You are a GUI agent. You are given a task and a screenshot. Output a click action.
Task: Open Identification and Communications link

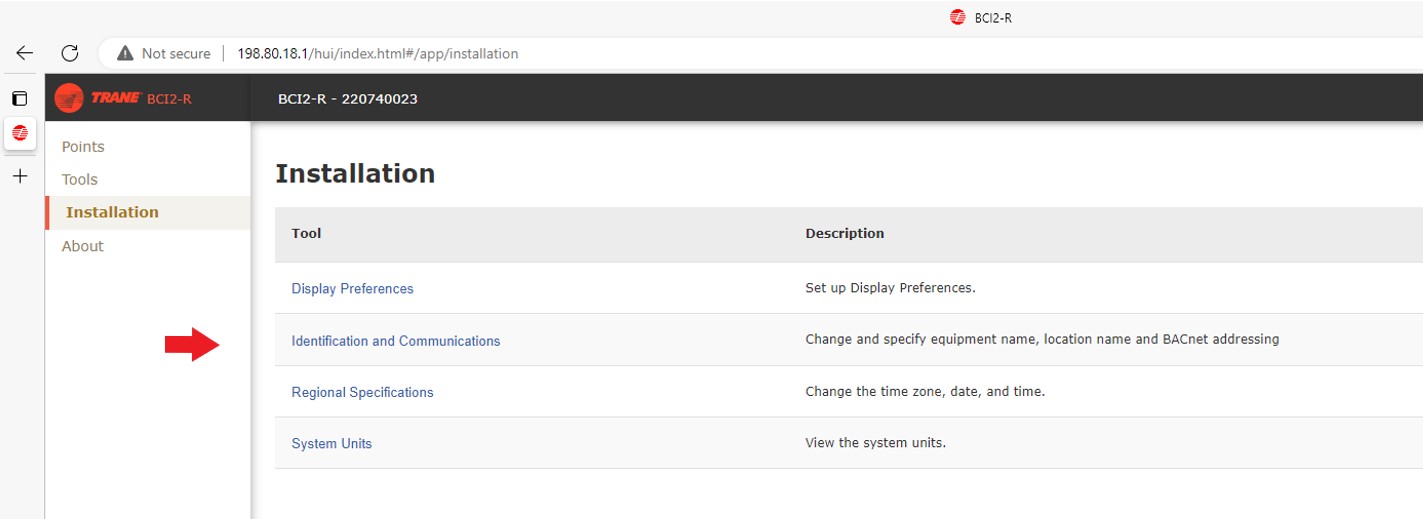(x=396, y=341)
